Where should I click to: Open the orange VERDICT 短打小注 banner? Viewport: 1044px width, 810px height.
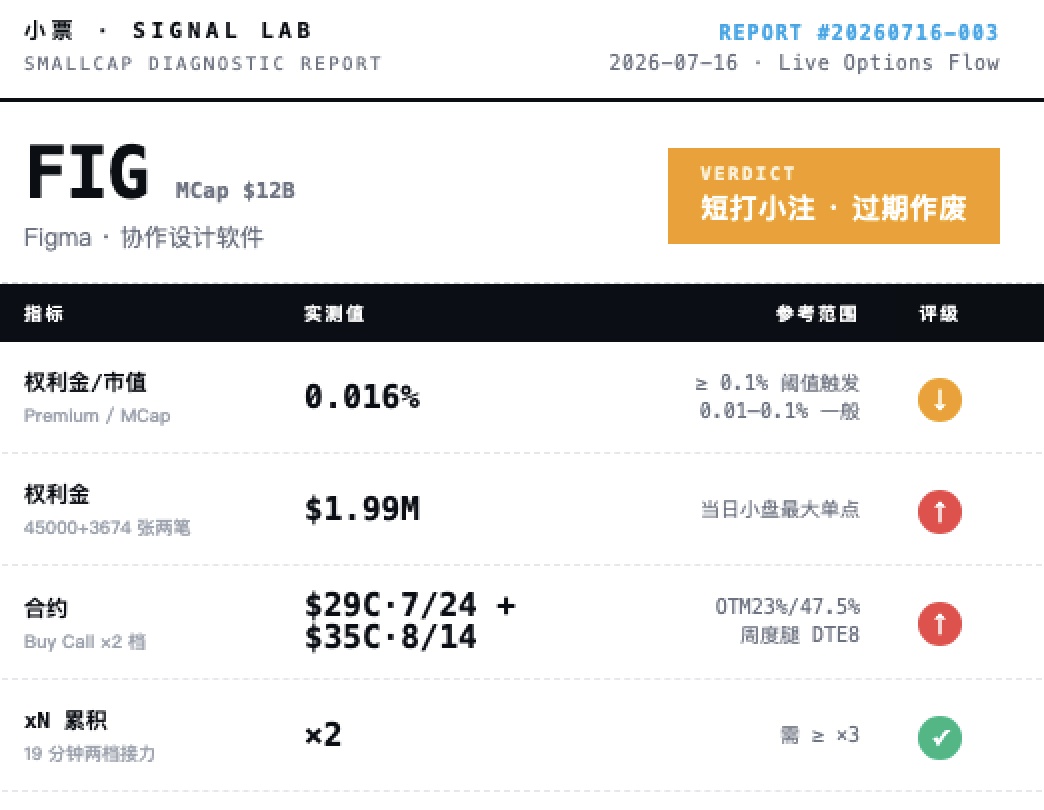(x=834, y=196)
